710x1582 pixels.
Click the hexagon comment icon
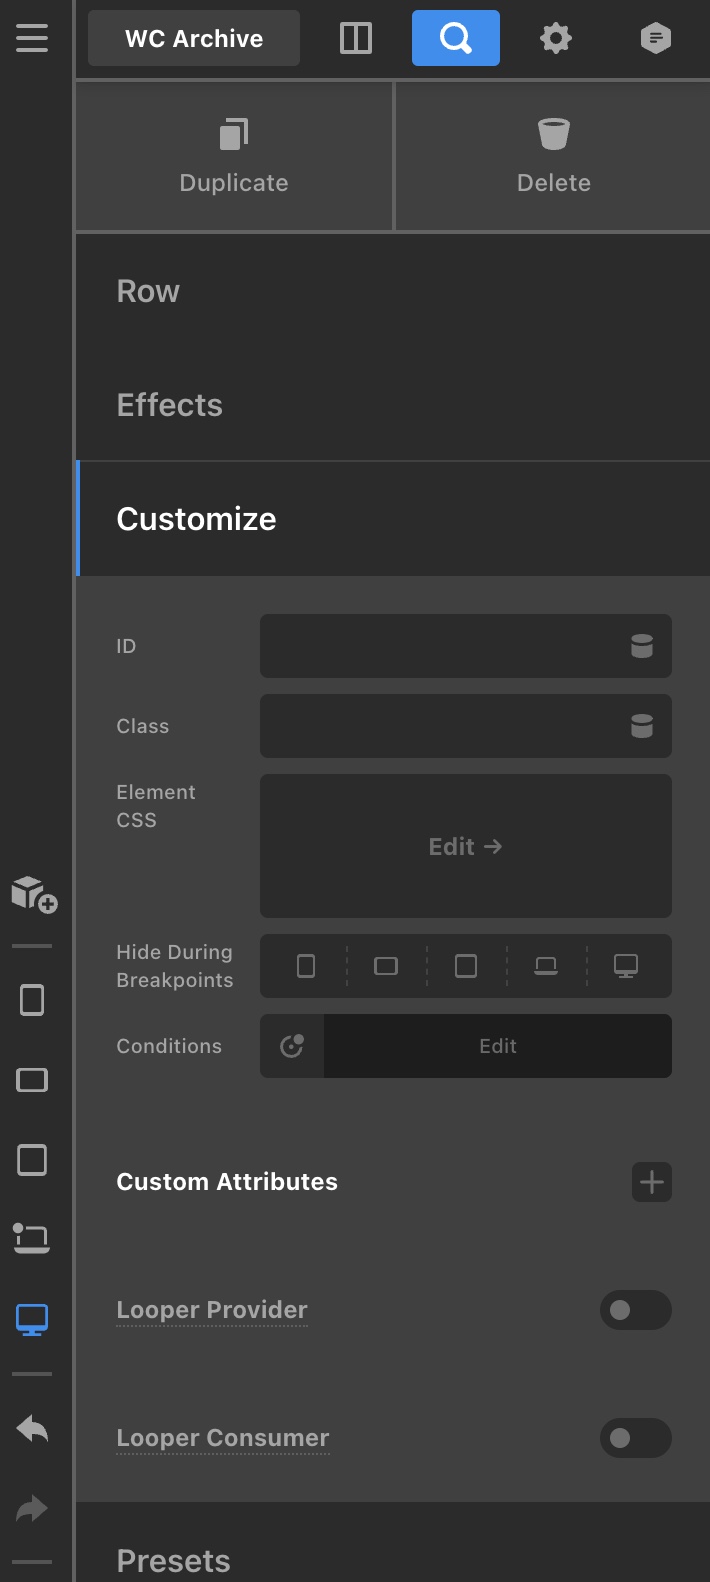click(656, 38)
